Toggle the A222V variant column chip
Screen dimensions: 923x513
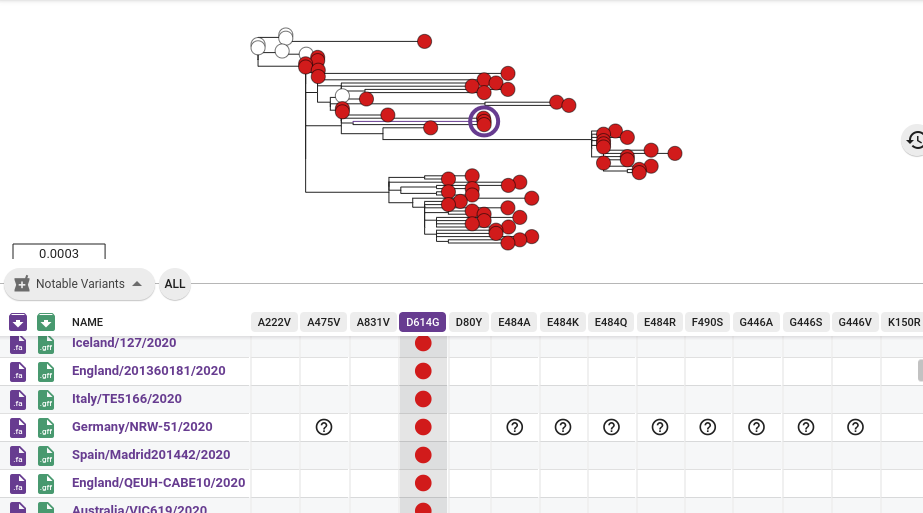(x=273, y=322)
